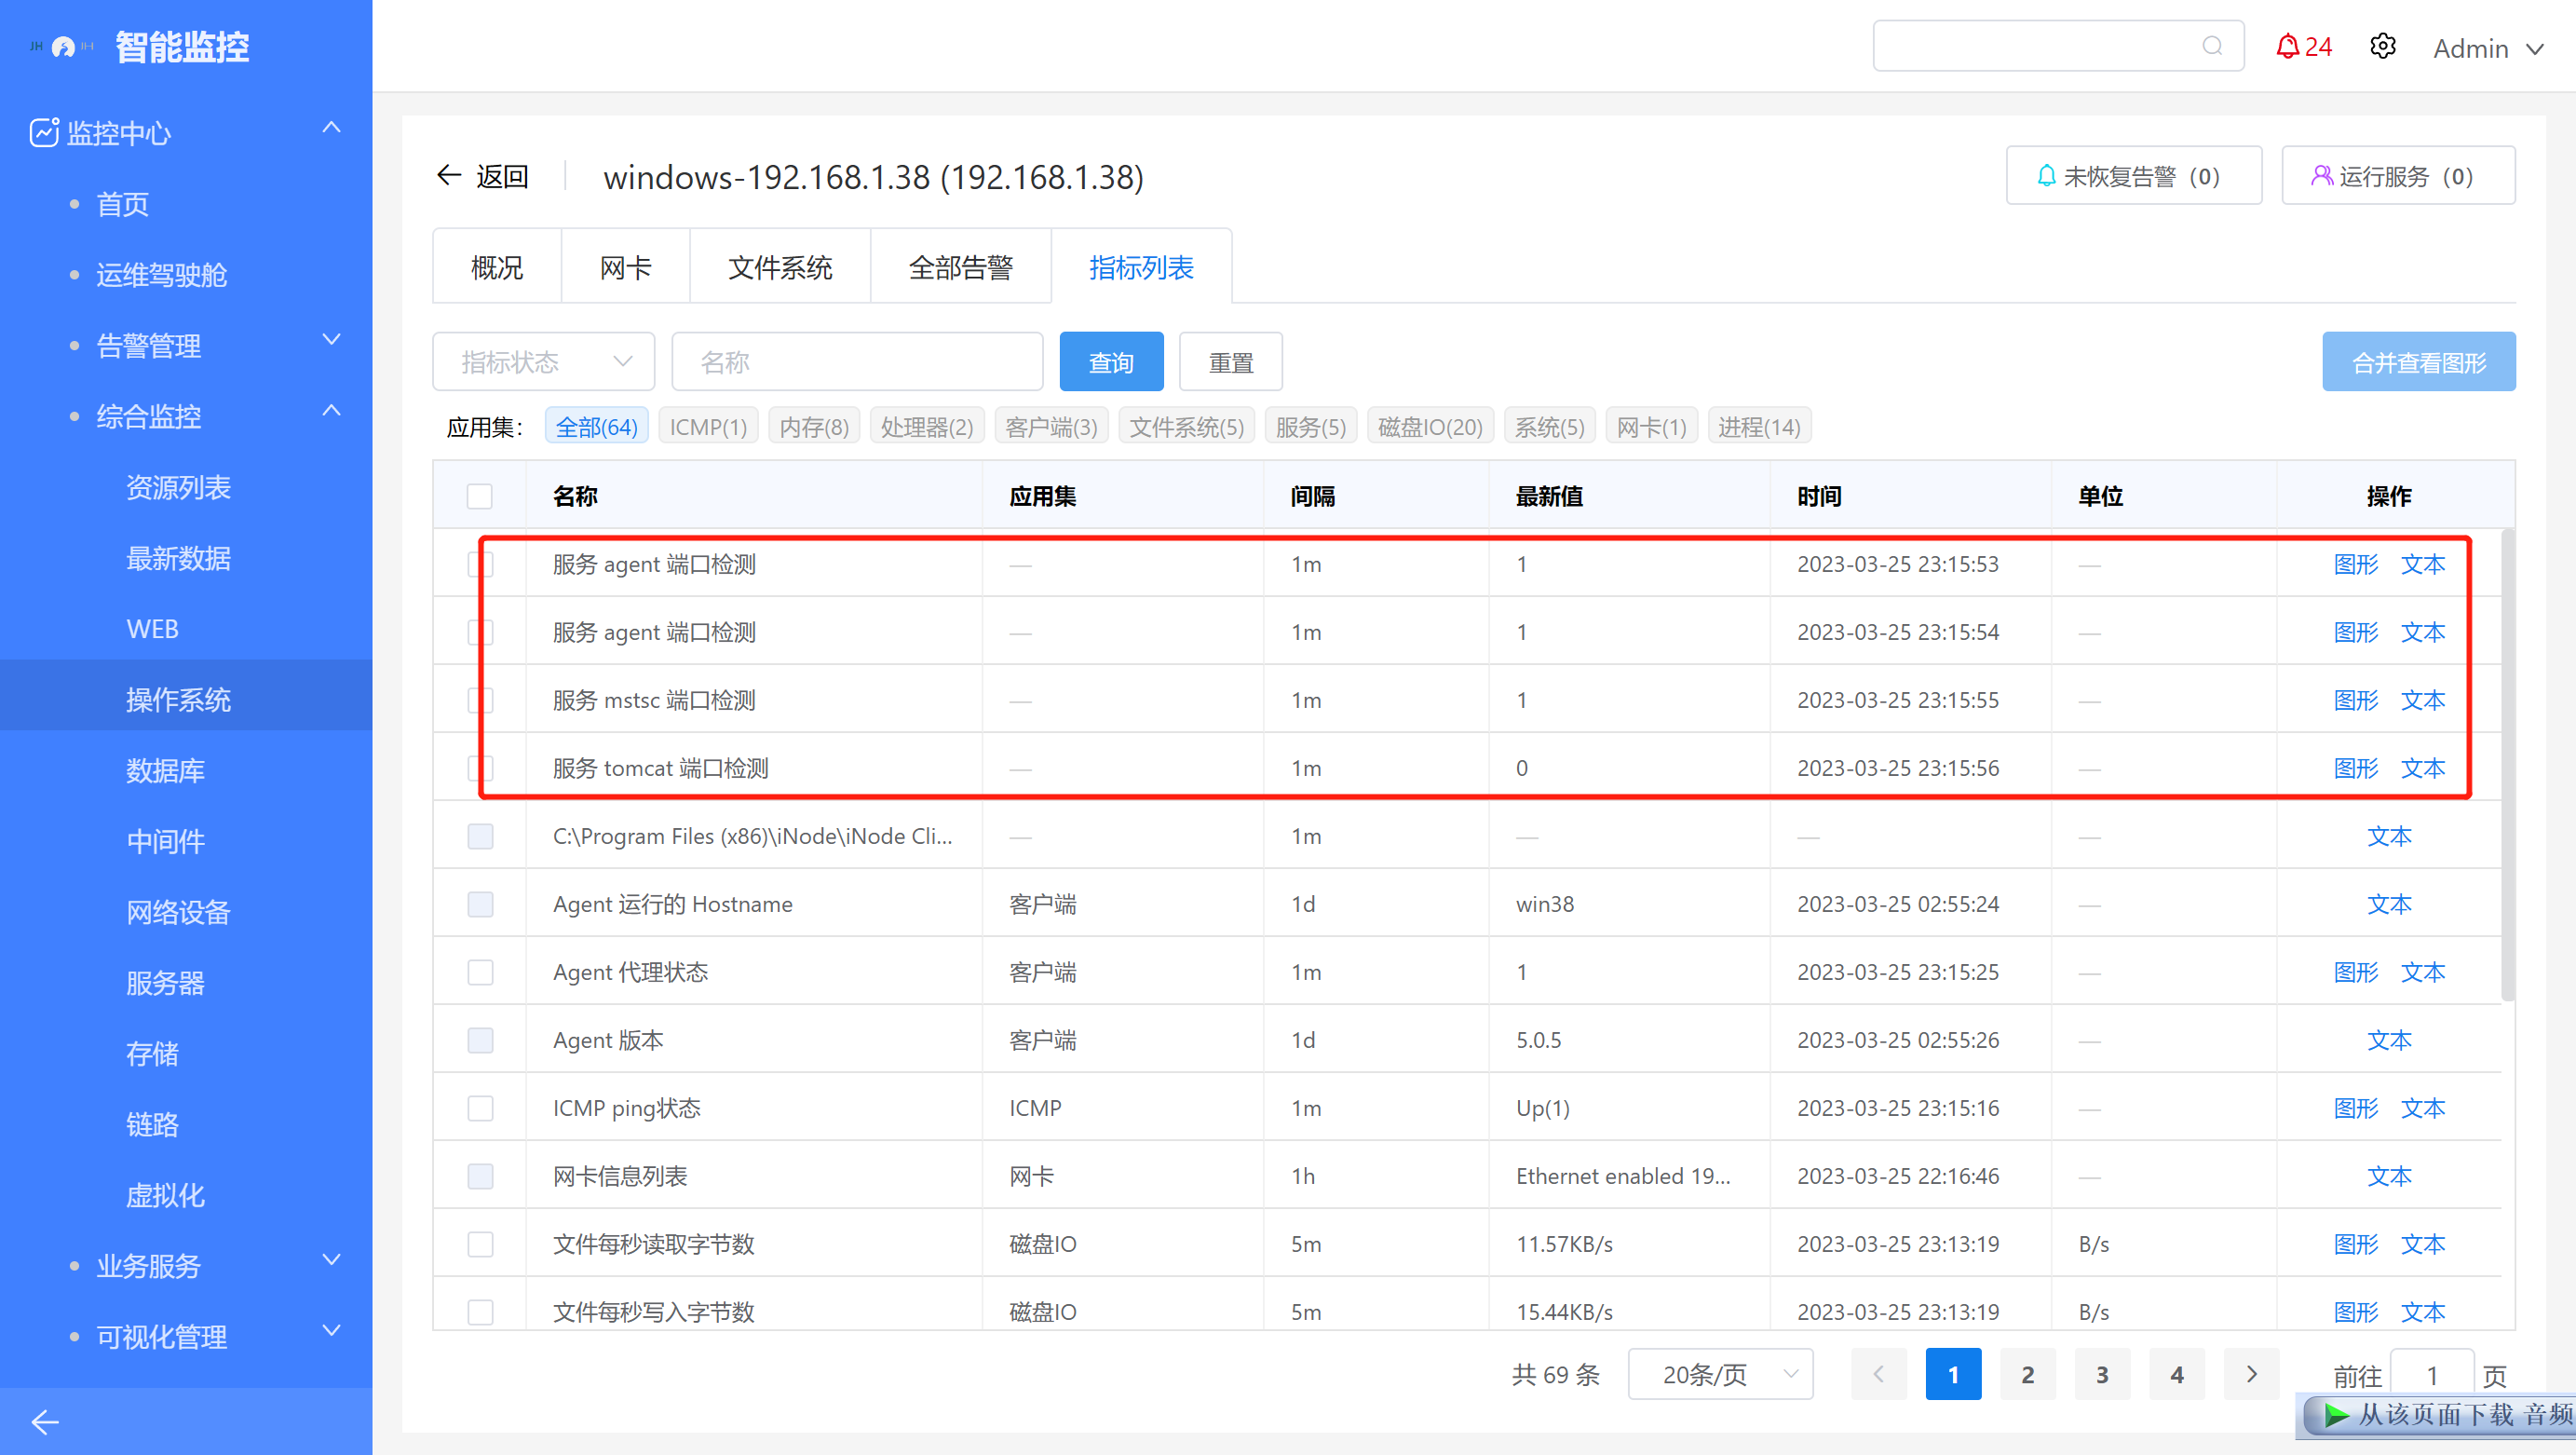Click the 运行服务 (0) button

pos(2397,176)
